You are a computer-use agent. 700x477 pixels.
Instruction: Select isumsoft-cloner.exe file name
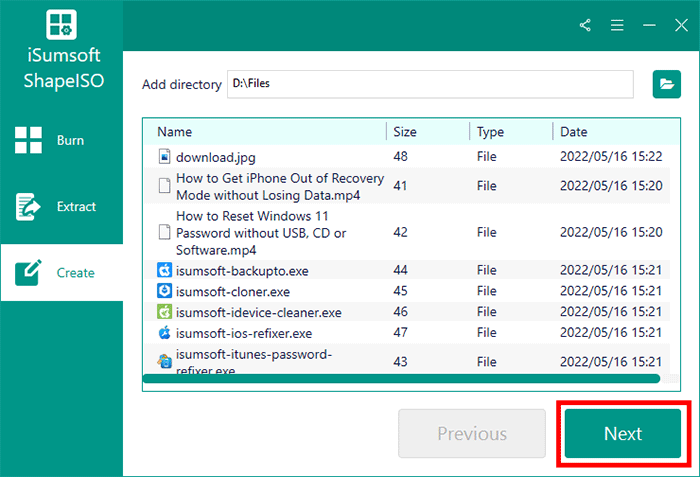click(x=233, y=292)
